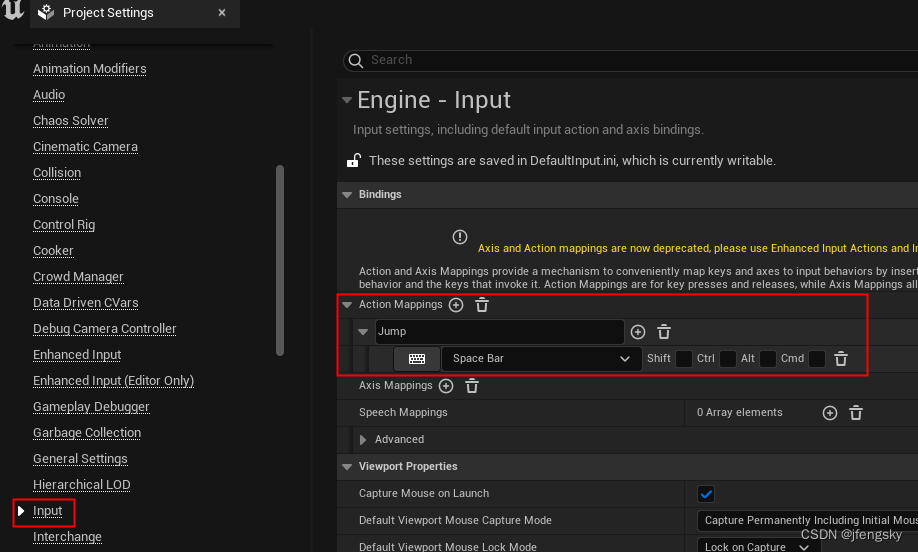
Task: Add a Speech Mappings array element
Action: [x=830, y=413]
